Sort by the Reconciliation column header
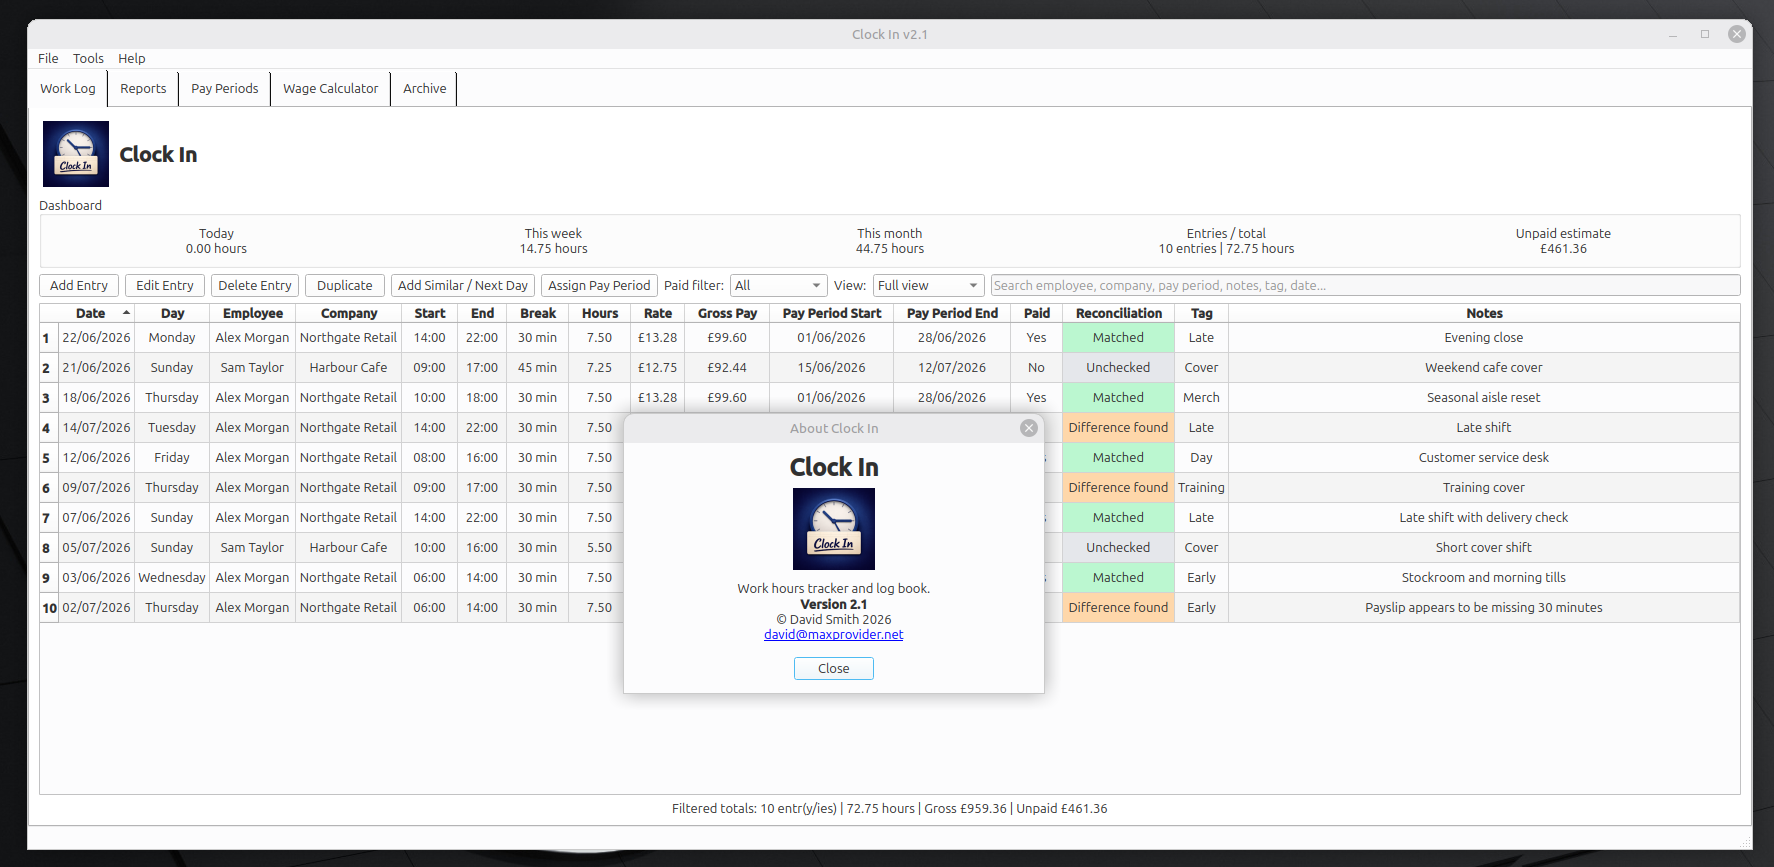 coord(1119,314)
